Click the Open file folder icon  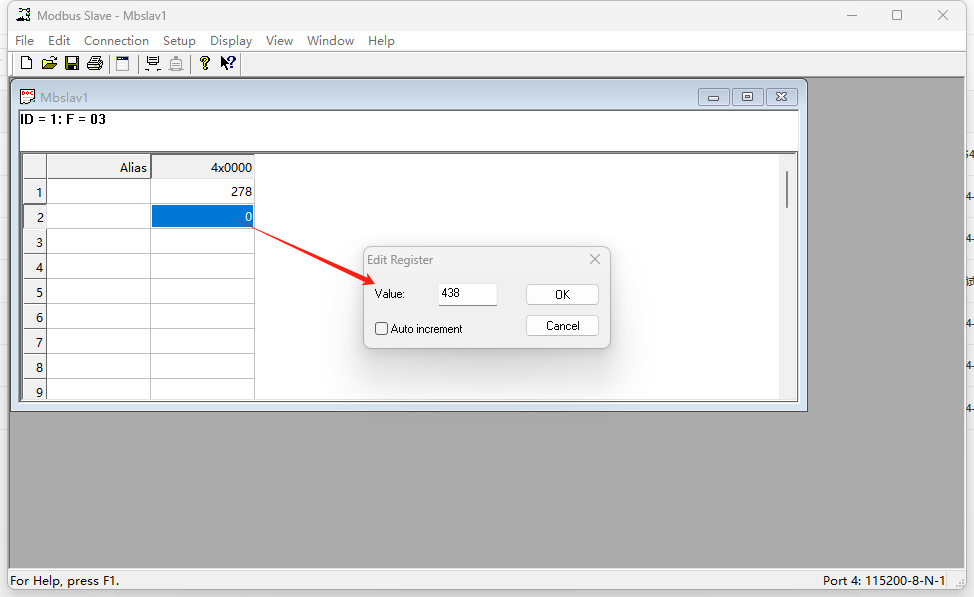click(x=49, y=63)
